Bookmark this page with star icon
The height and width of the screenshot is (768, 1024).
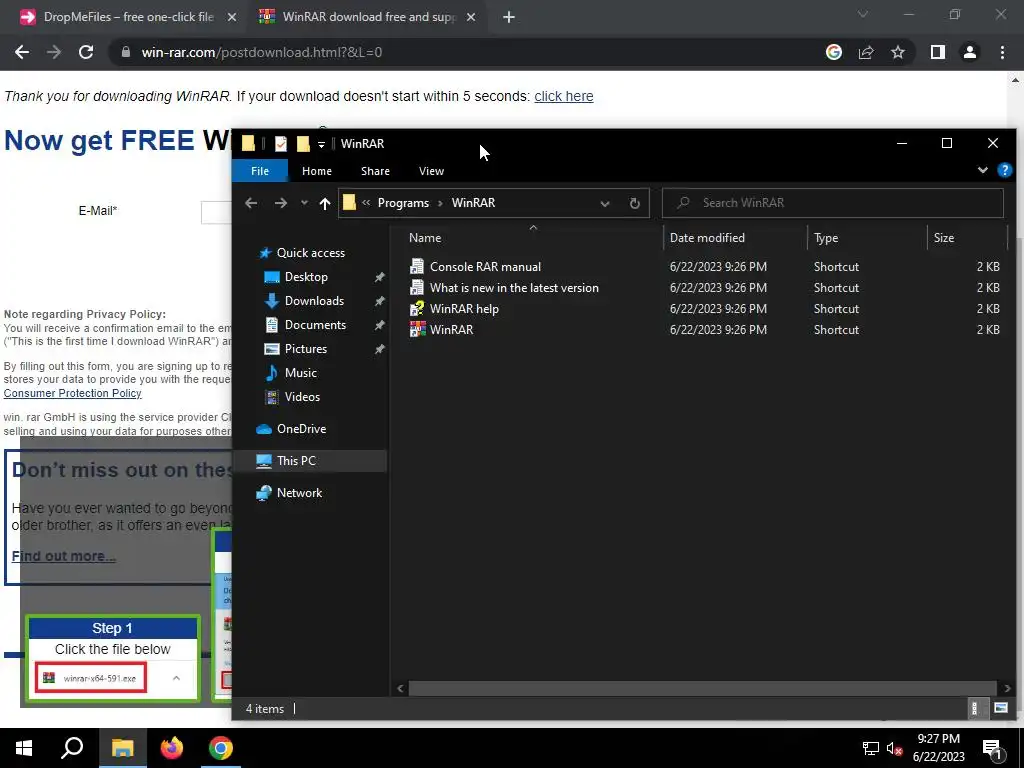click(x=898, y=52)
